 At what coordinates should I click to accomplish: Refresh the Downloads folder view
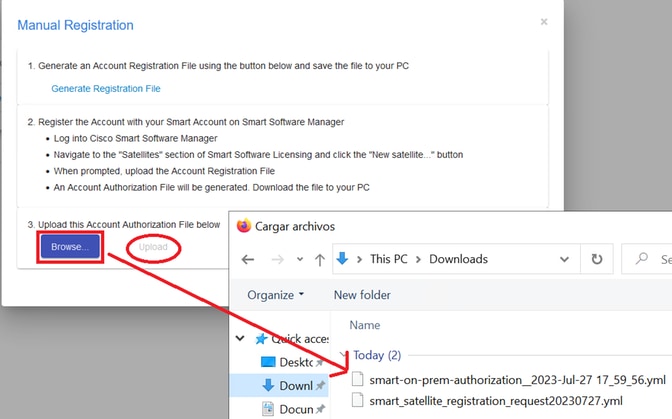pyautogui.click(x=597, y=259)
